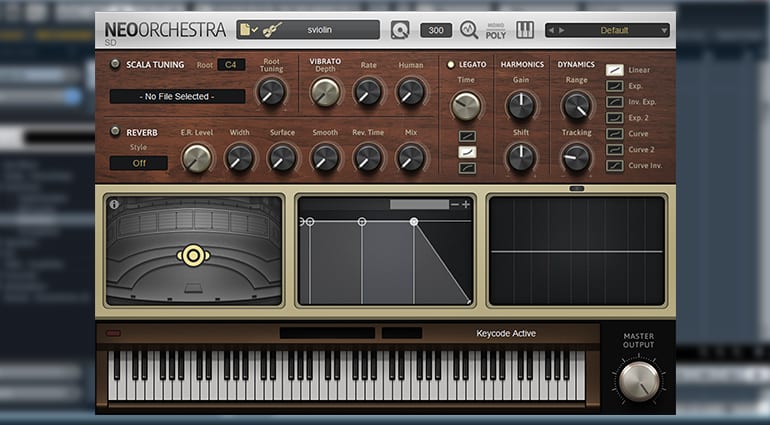Go to previous preset arrow

coord(551,30)
